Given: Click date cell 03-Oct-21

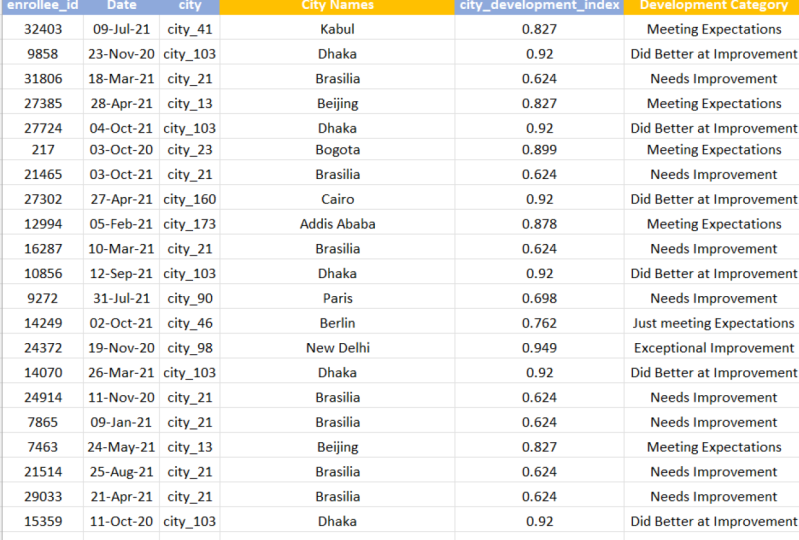Looking at the screenshot, I should click(x=122, y=174).
